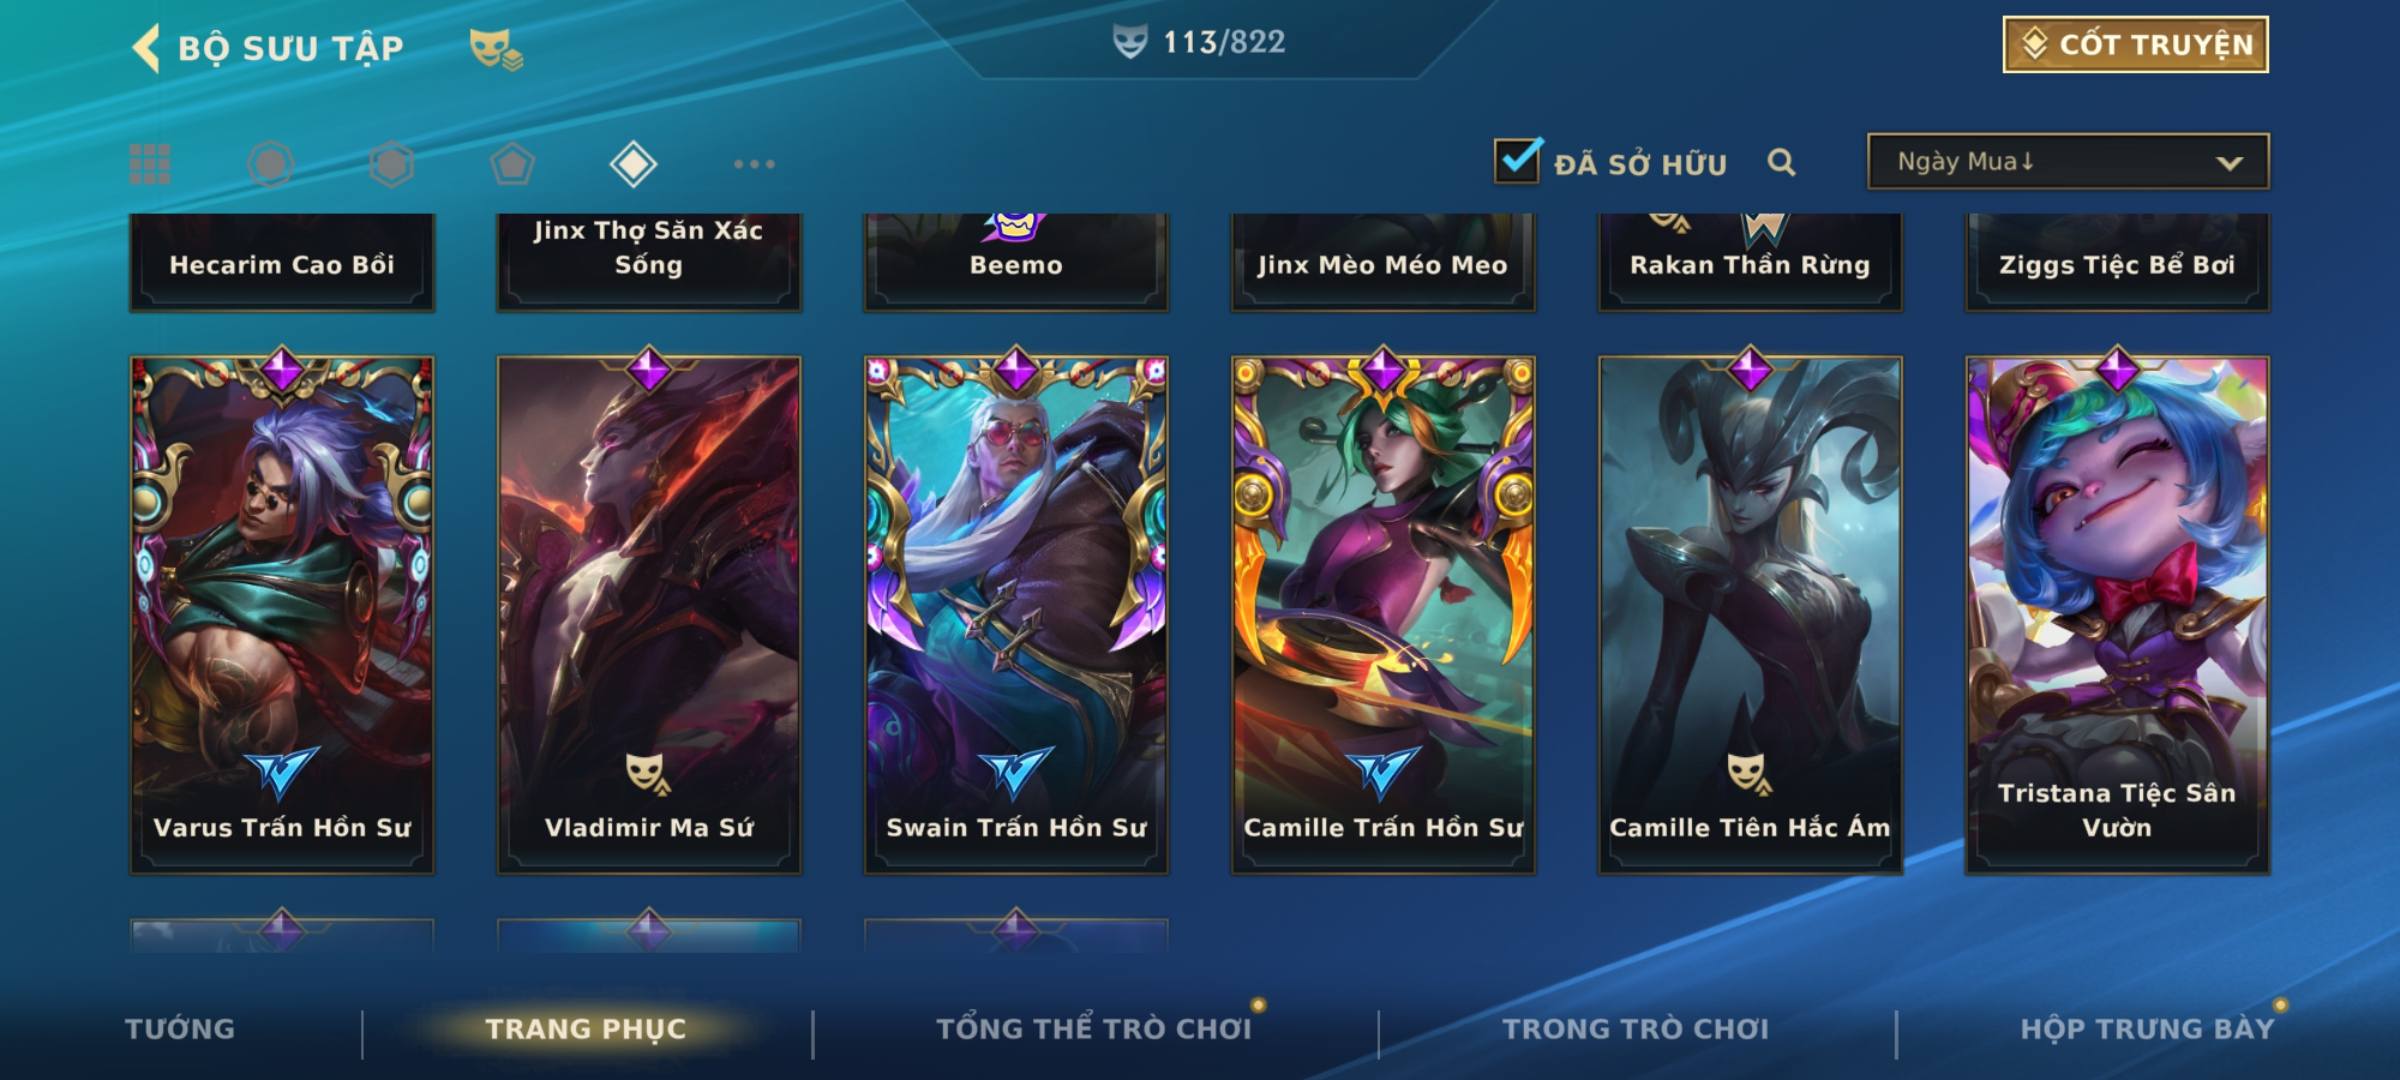Open the mask and coins icon
The width and height of the screenshot is (2400, 1080).
click(x=496, y=48)
